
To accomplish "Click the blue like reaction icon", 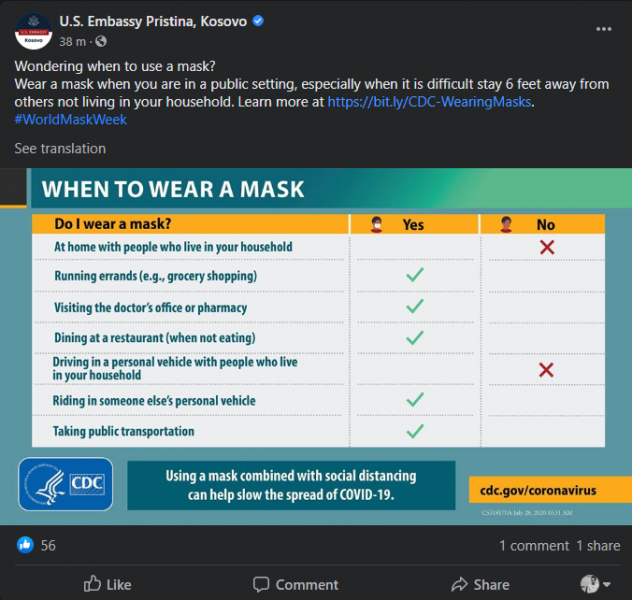I will coord(25,545).
